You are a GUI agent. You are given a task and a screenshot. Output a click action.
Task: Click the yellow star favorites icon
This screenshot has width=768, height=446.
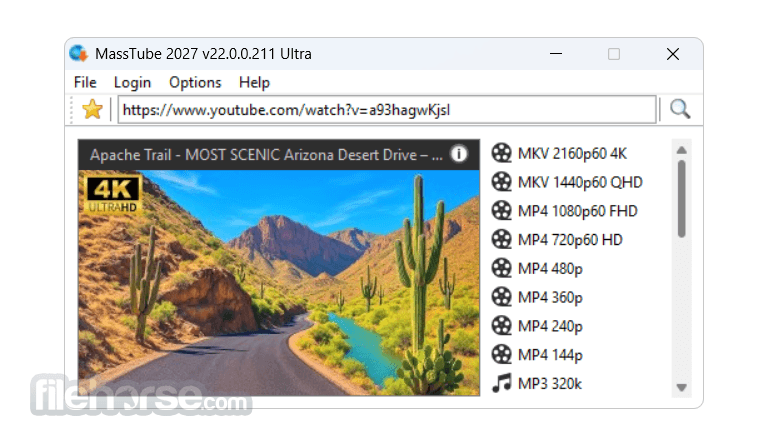(x=92, y=109)
